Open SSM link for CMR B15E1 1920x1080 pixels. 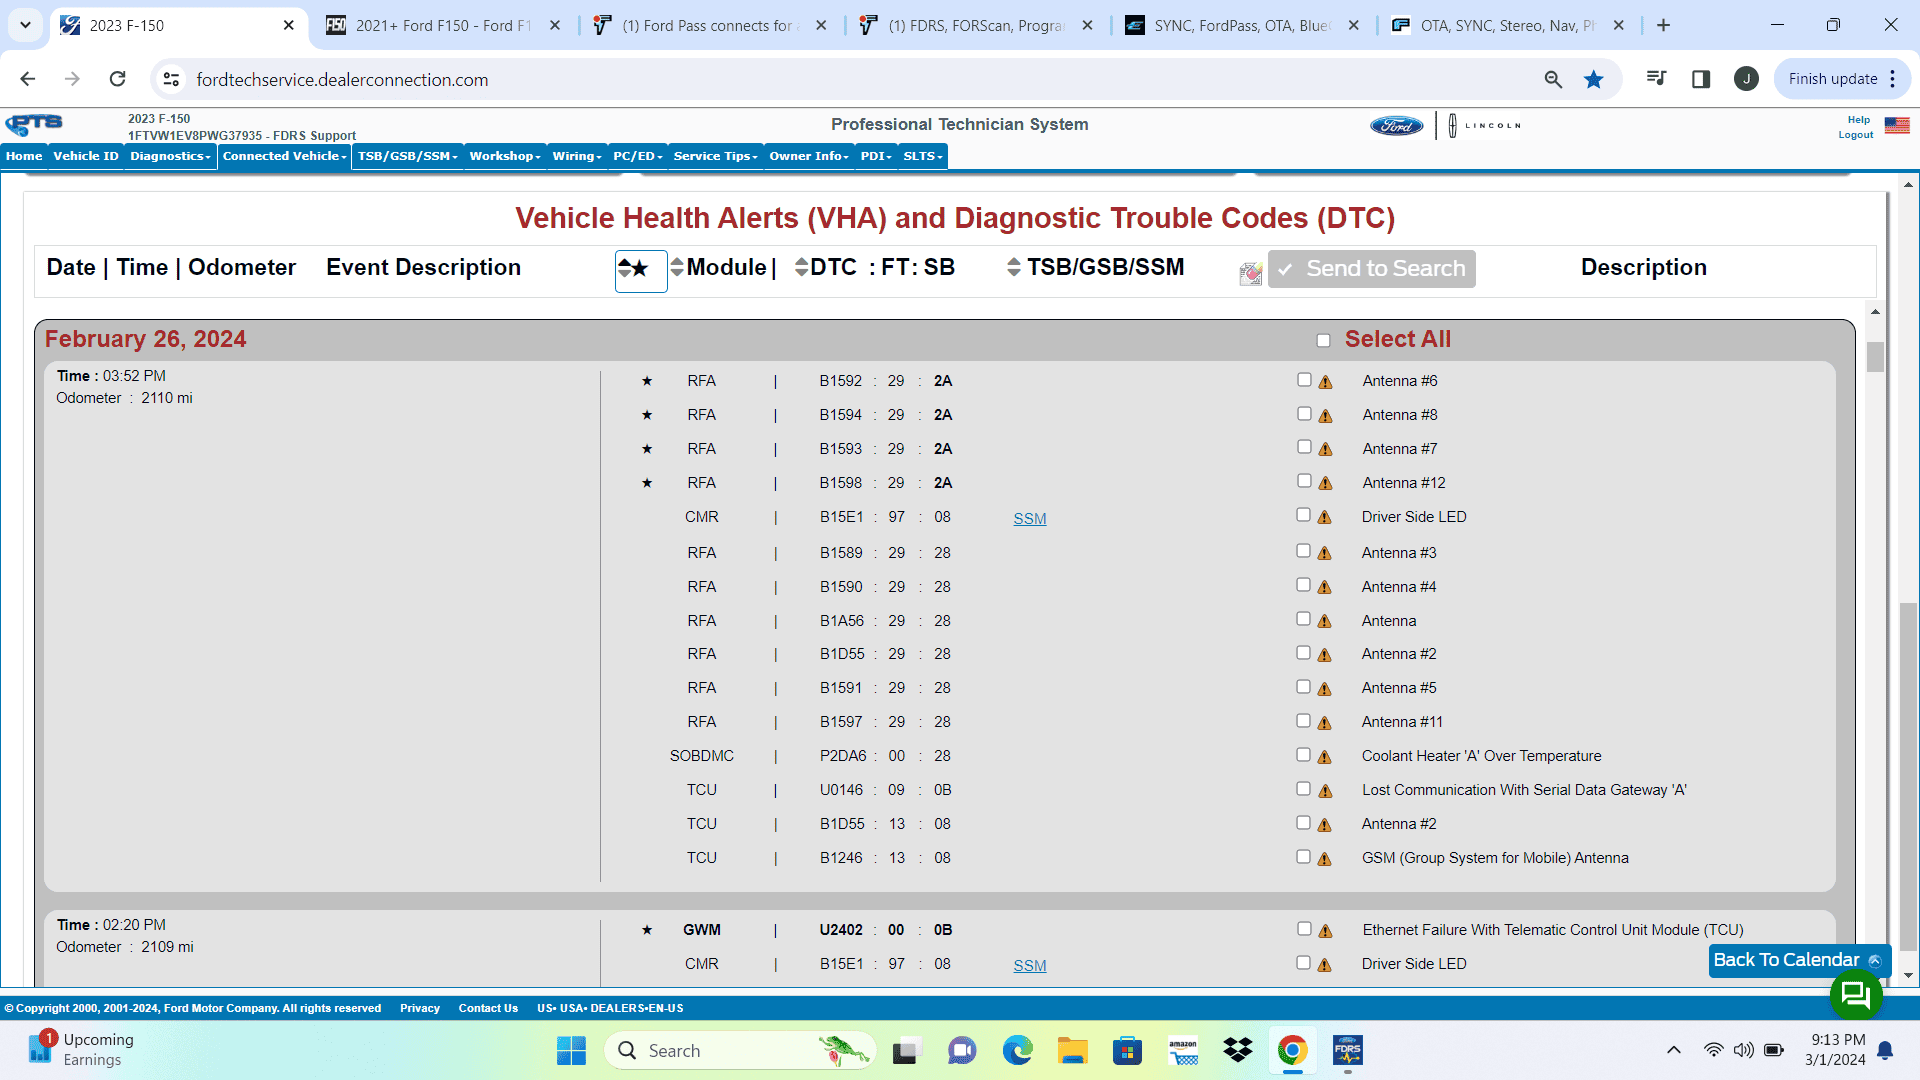point(1029,519)
